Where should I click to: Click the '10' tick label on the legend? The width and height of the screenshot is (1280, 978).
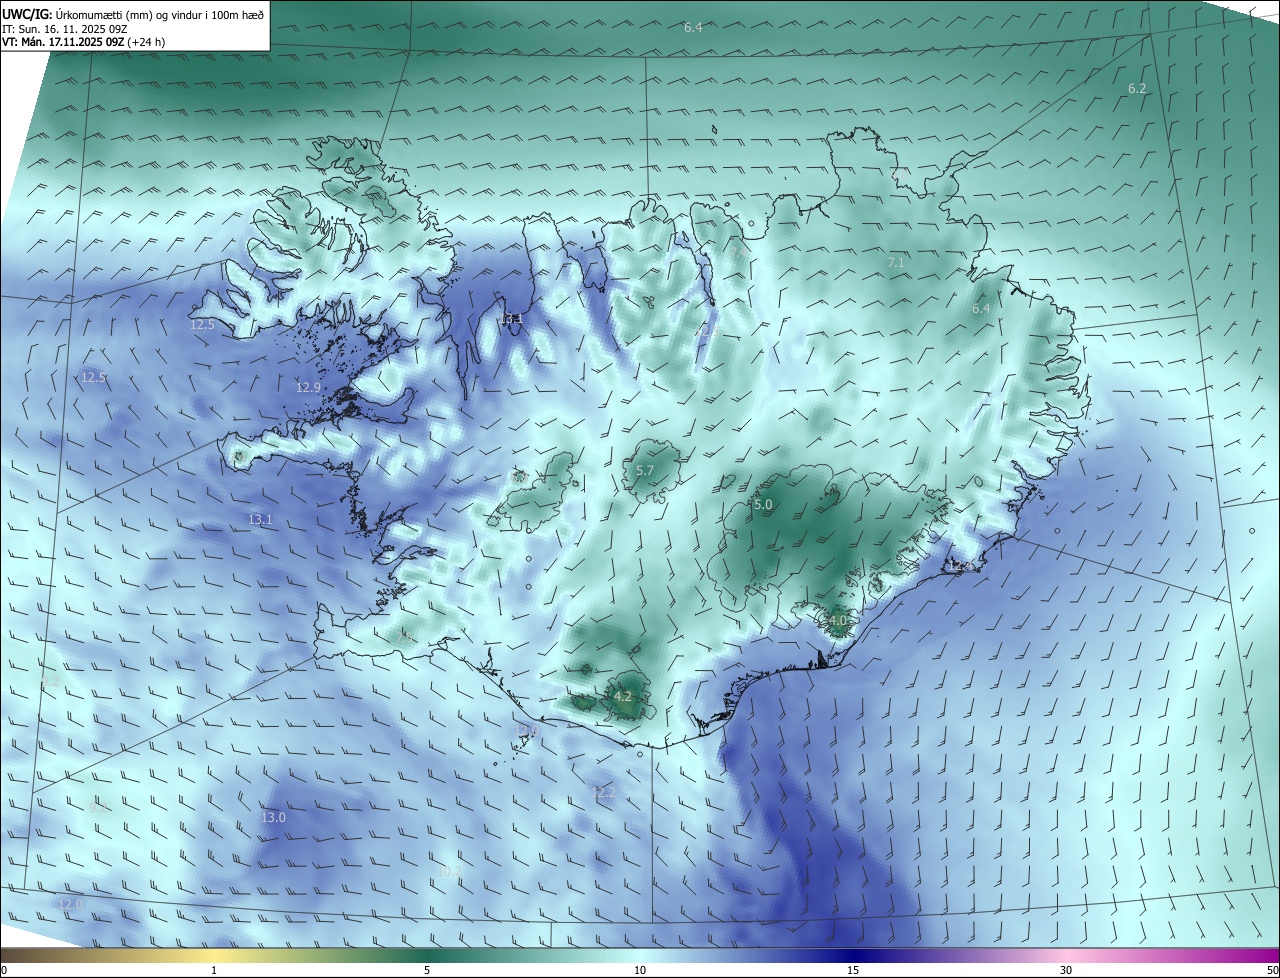click(x=640, y=970)
